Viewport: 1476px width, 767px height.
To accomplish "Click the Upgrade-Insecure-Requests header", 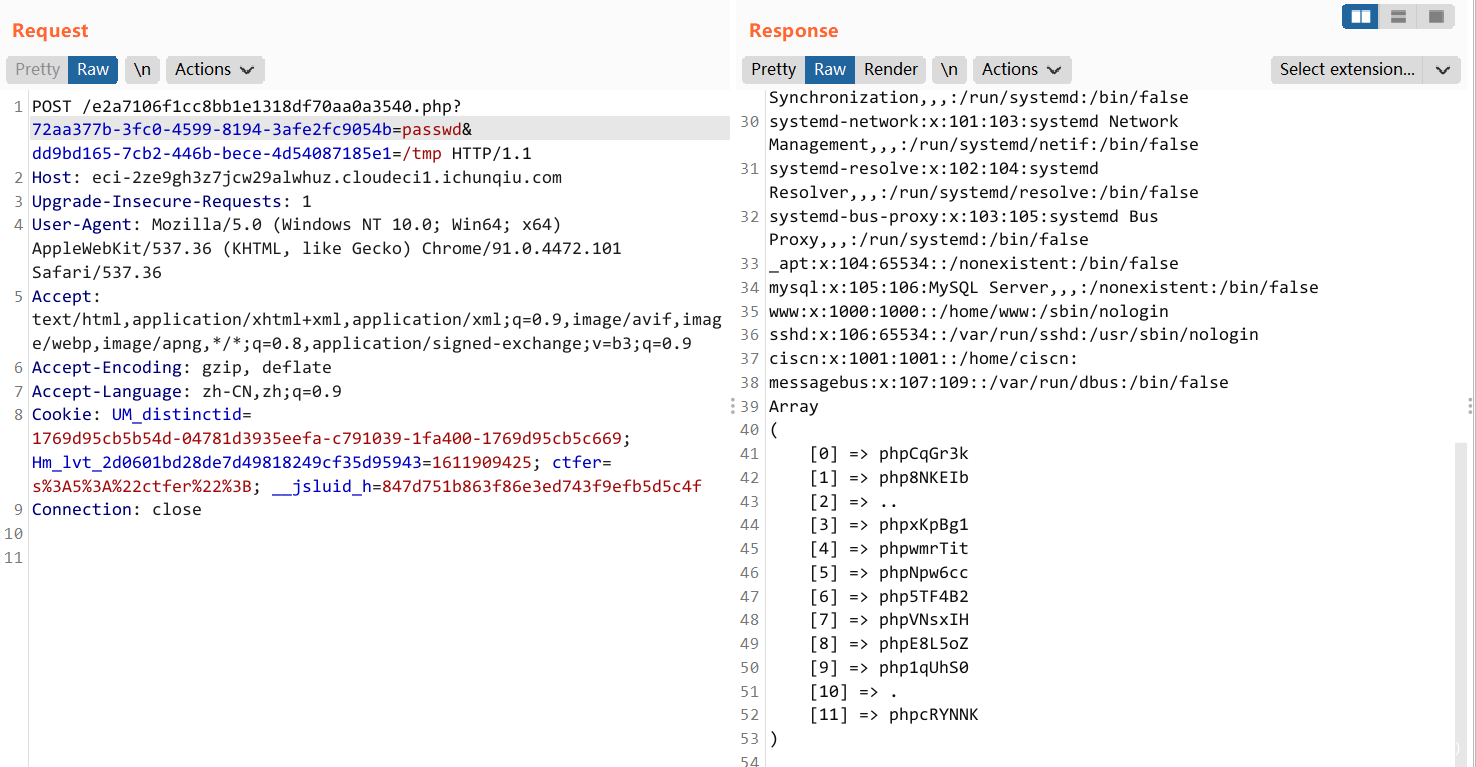I will pyautogui.click(x=172, y=201).
